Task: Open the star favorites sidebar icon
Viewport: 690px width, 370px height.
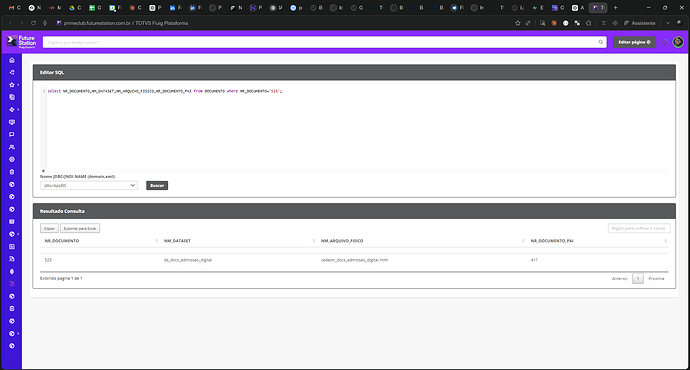Action: 12,84
